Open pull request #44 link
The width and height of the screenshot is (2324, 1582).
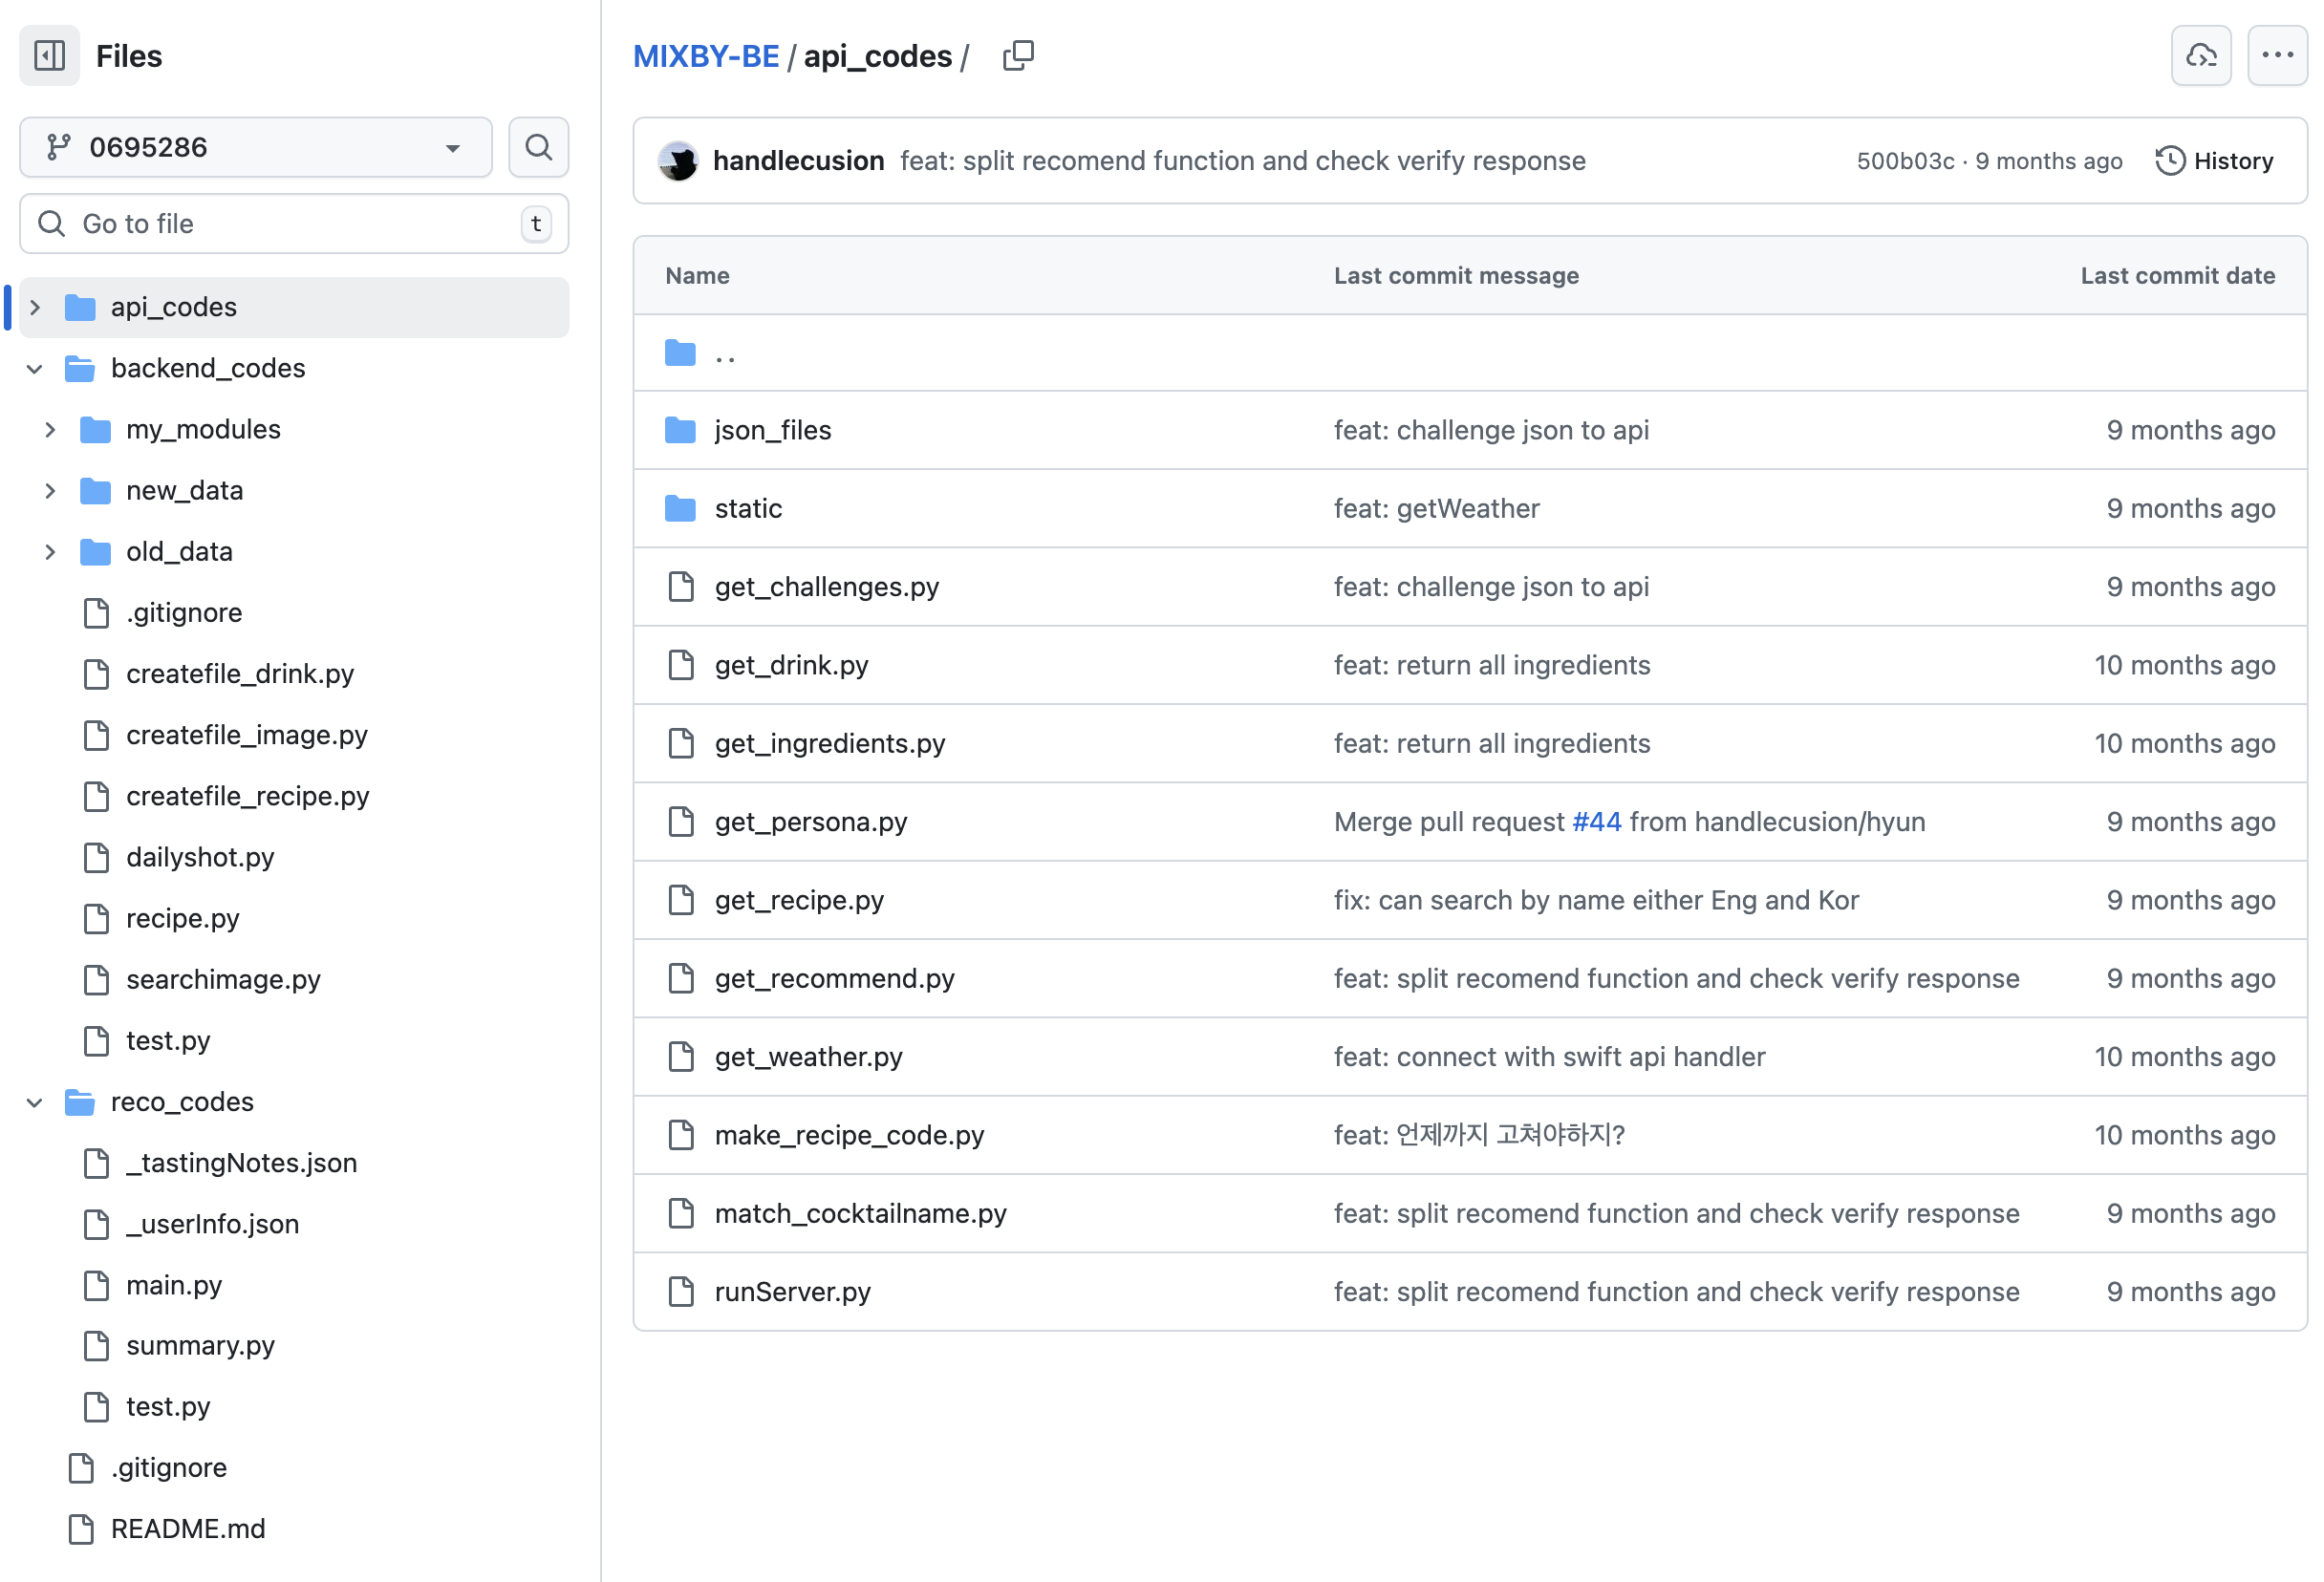pyautogui.click(x=1596, y=822)
